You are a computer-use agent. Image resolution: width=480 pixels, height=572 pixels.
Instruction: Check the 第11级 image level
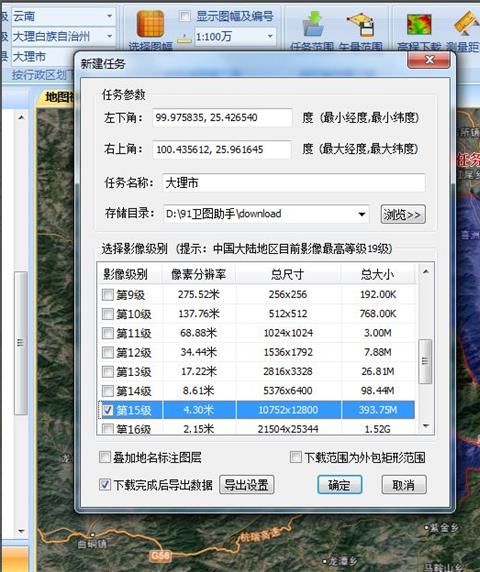[x=108, y=333]
